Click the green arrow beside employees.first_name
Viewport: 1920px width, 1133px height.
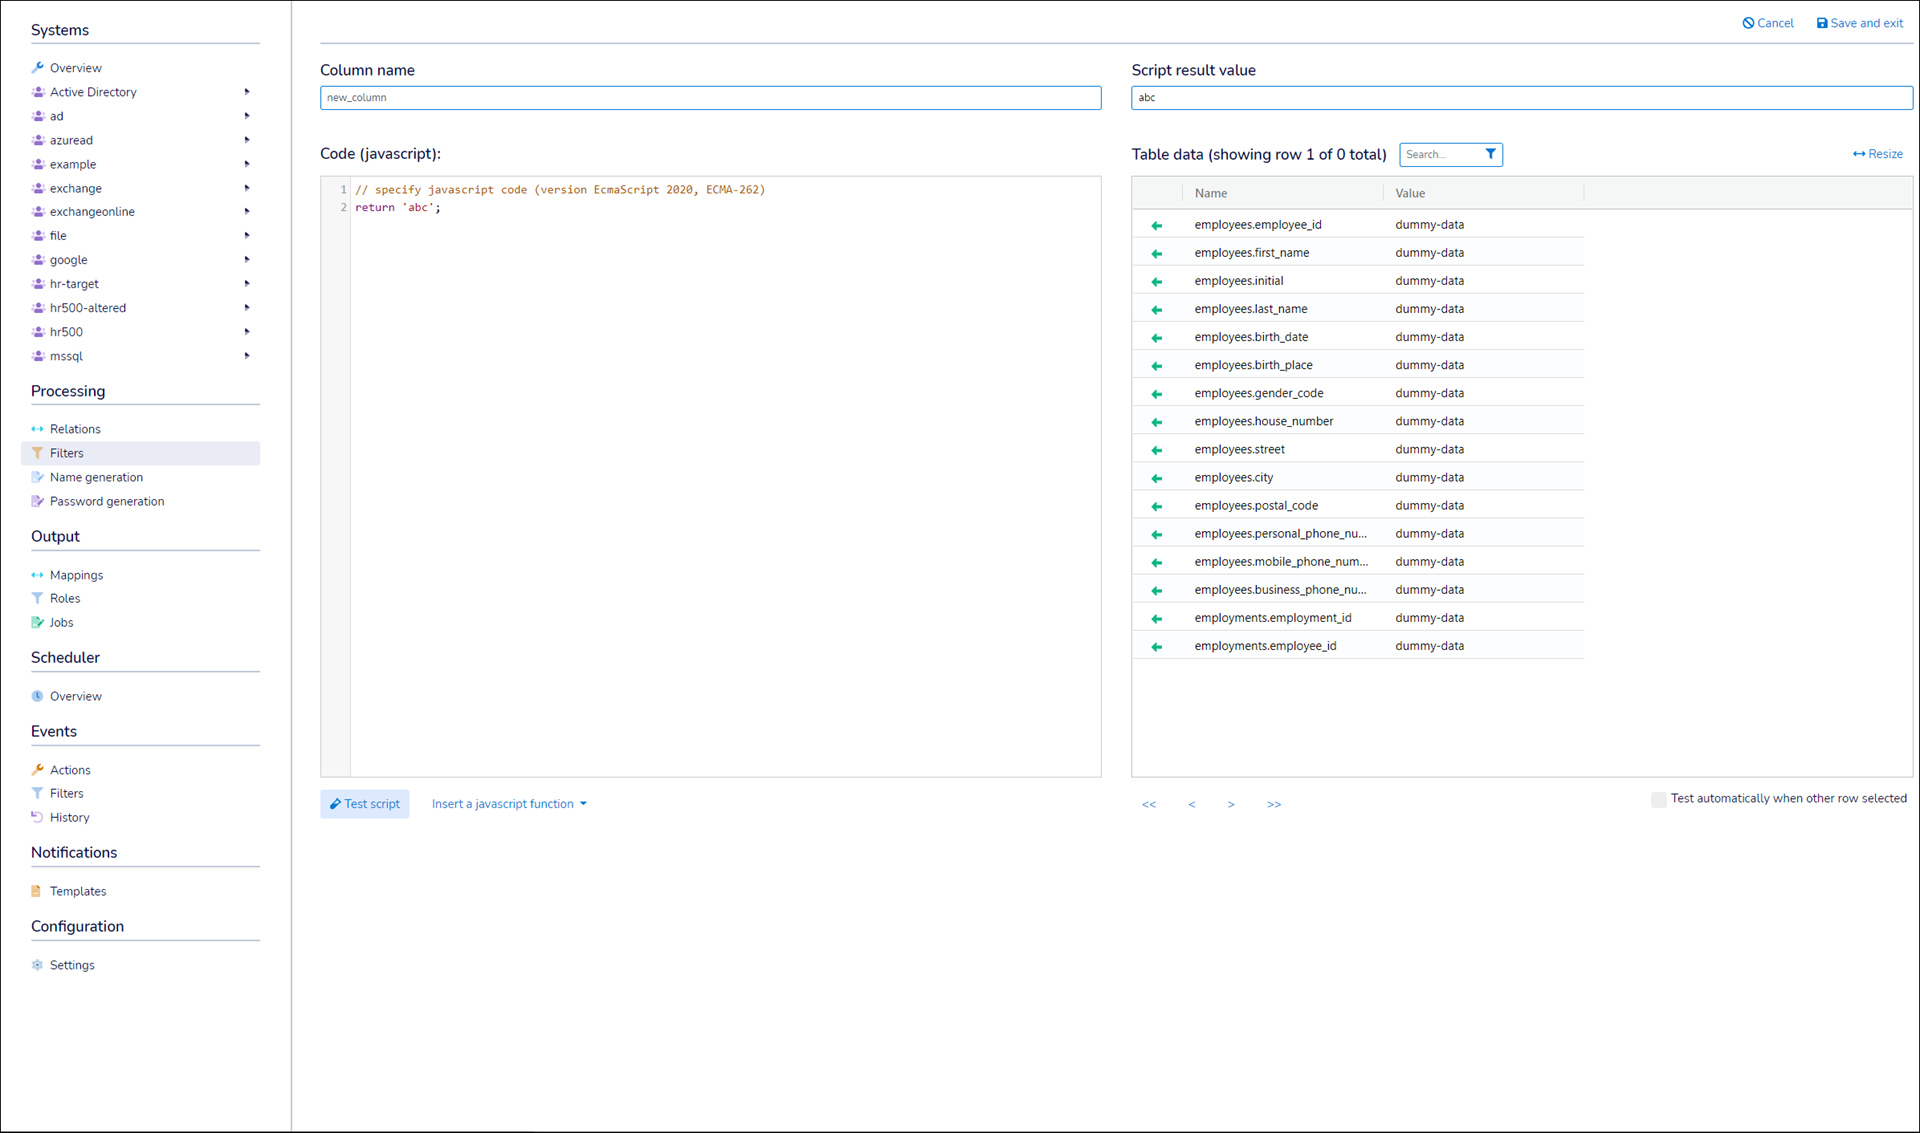(x=1157, y=254)
